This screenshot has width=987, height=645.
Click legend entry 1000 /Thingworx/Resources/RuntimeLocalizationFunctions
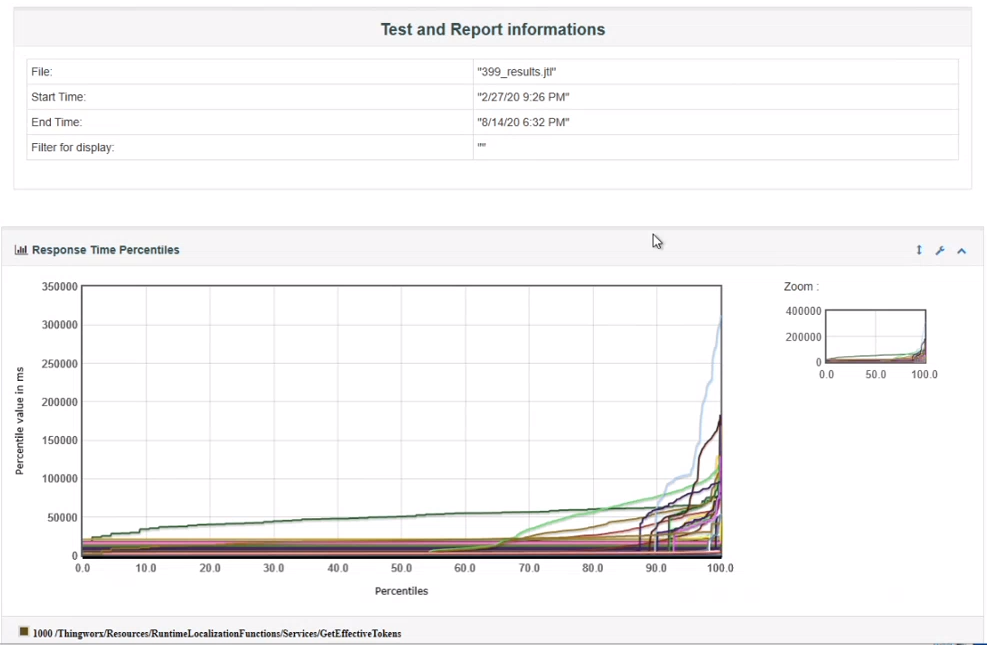click(217, 633)
